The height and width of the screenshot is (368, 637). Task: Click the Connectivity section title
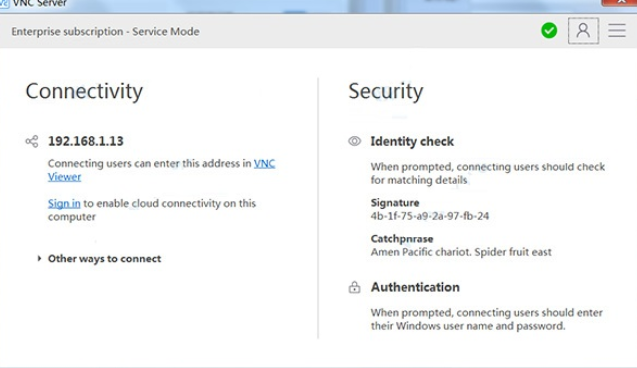pos(84,91)
